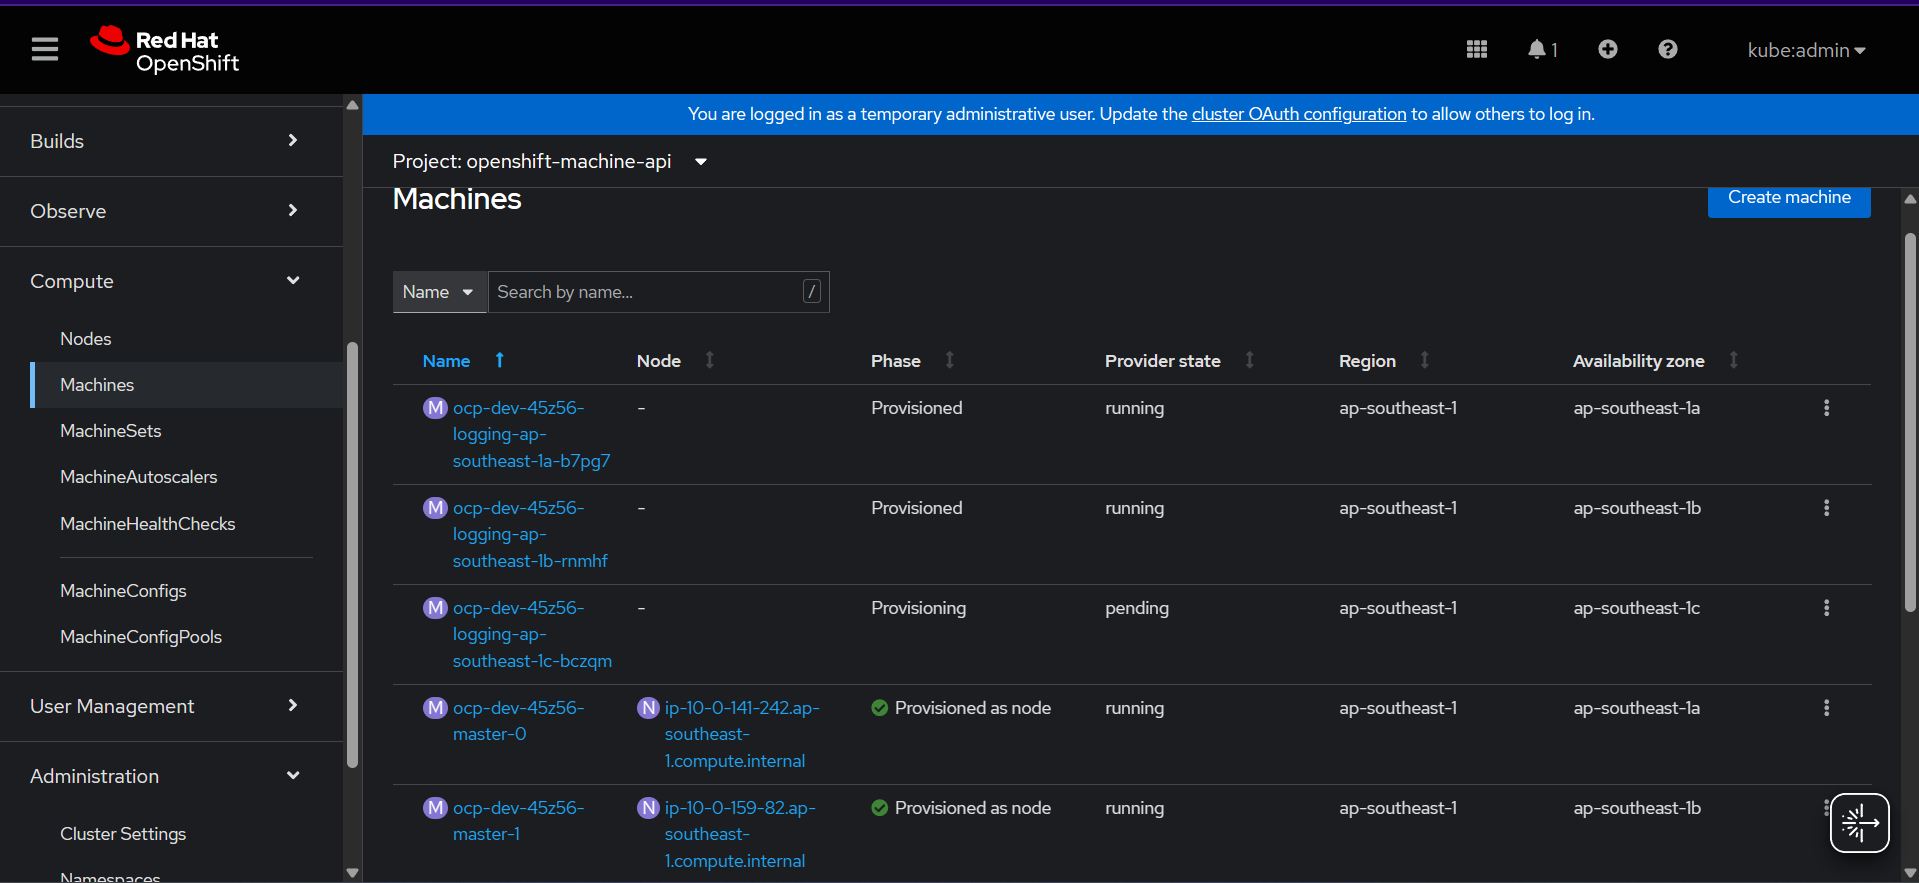Open cluster OAuth configuration link

(x=1299, y=114)
